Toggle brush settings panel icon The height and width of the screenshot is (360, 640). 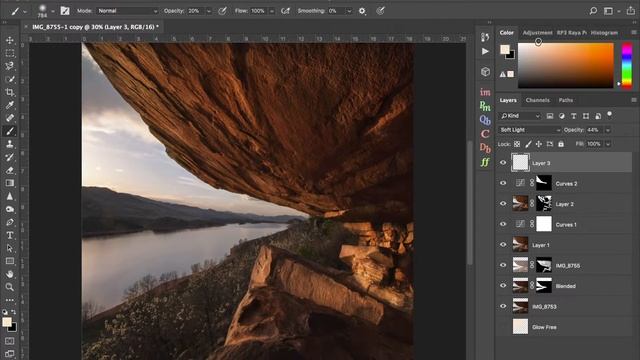point(65,11)
